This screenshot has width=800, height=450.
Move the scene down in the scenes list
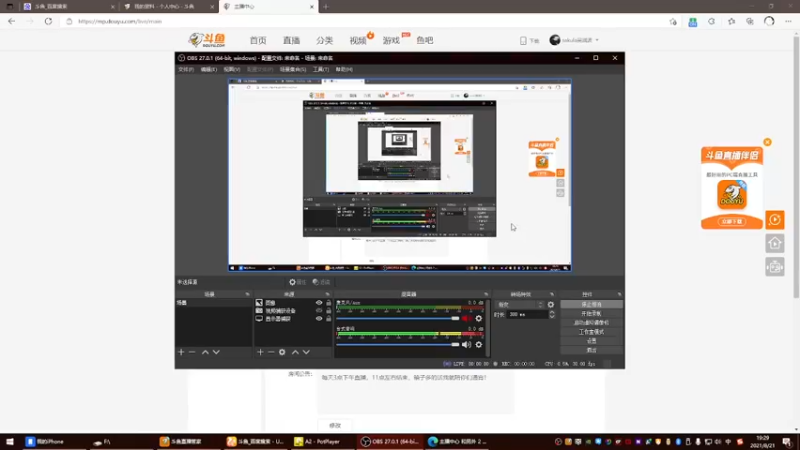pyautogui.click(x=216, y=352)
